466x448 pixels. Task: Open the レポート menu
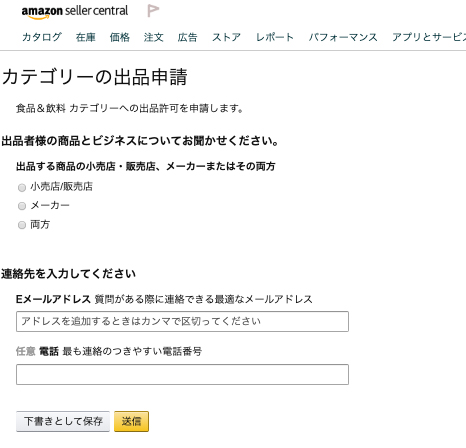(x=275, y=37)
